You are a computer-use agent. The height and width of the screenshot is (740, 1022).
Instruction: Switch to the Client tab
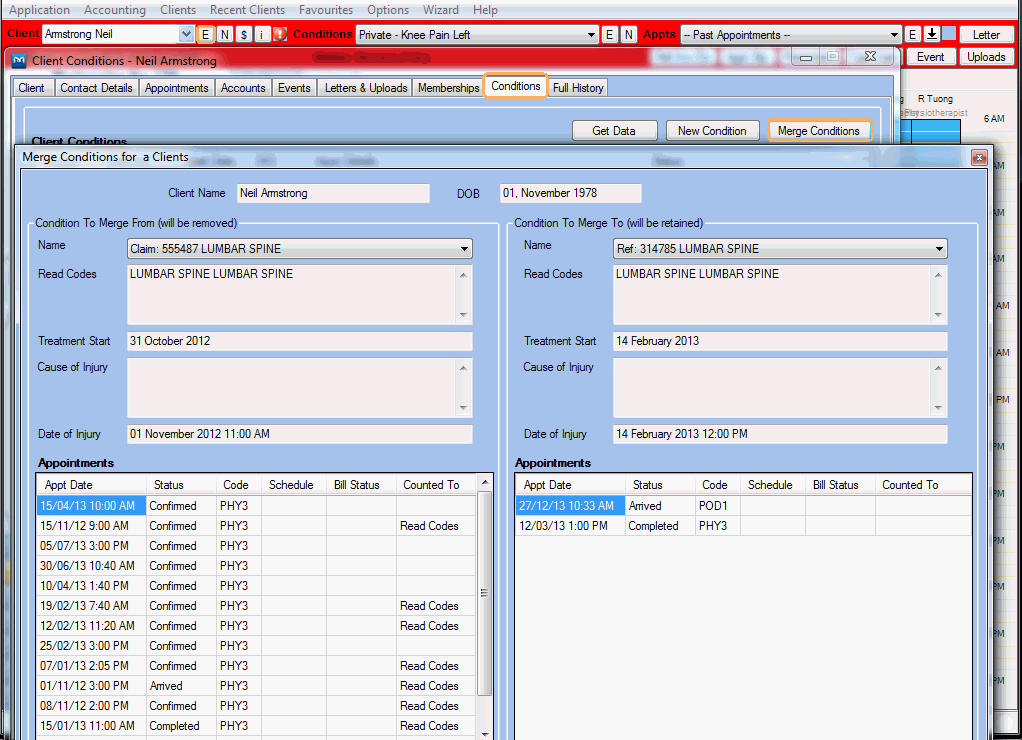31,88
